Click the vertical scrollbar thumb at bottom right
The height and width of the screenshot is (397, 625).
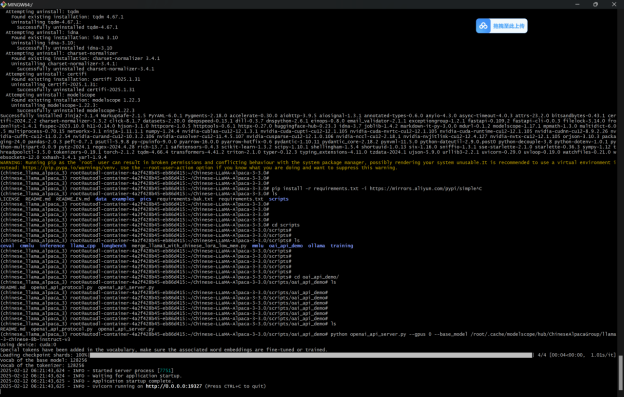click(x=621, y=373)
